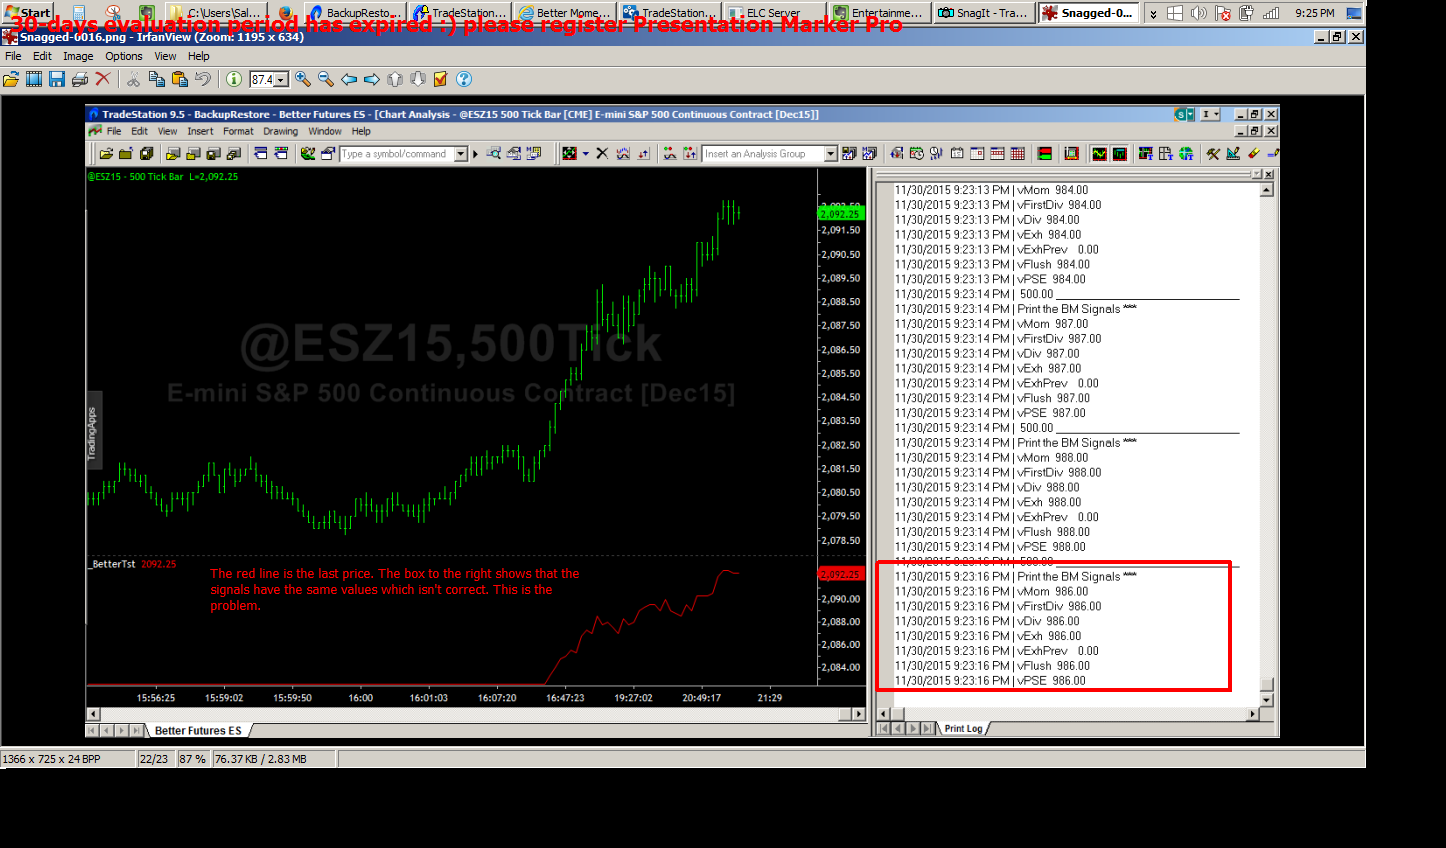Open the Options menu

(124, 56)
